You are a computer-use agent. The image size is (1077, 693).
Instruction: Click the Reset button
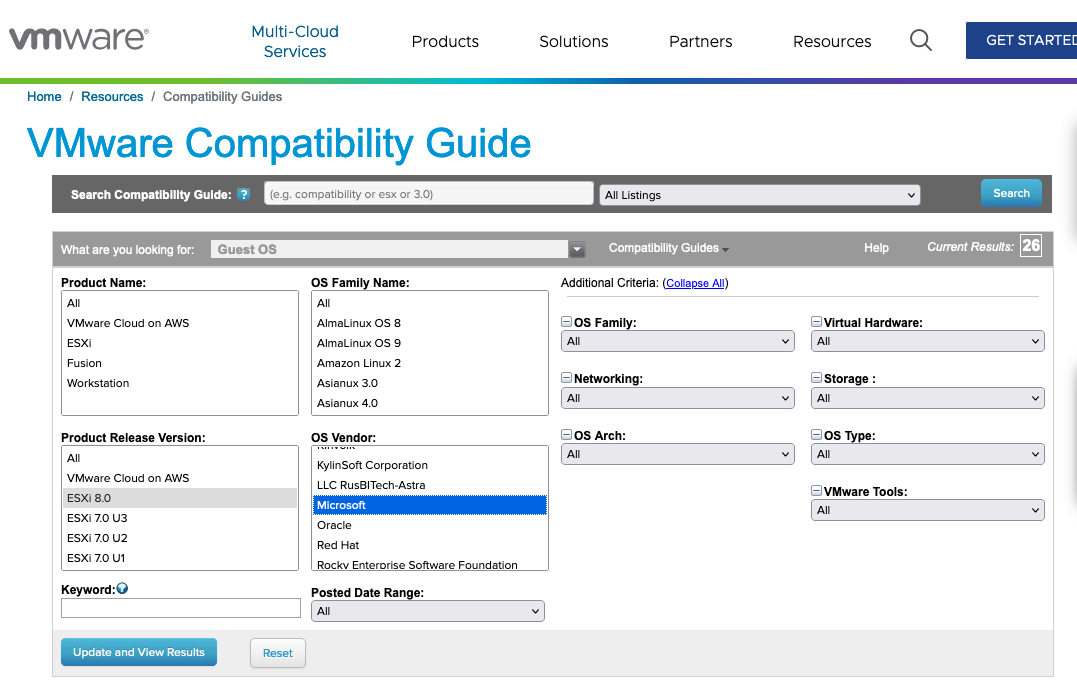[x=277, y=652]
